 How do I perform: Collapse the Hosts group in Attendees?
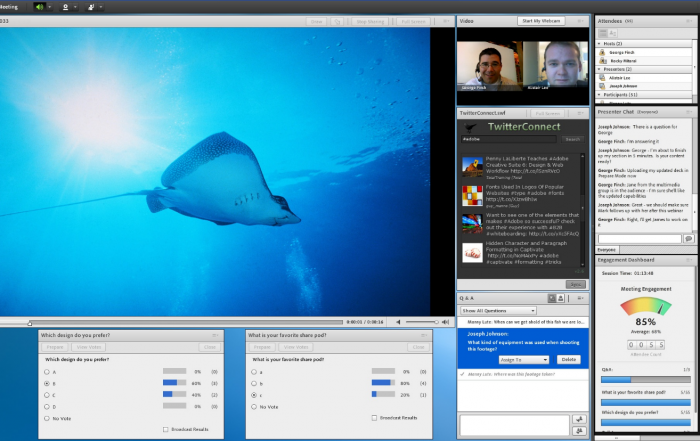tap(601, 44)
